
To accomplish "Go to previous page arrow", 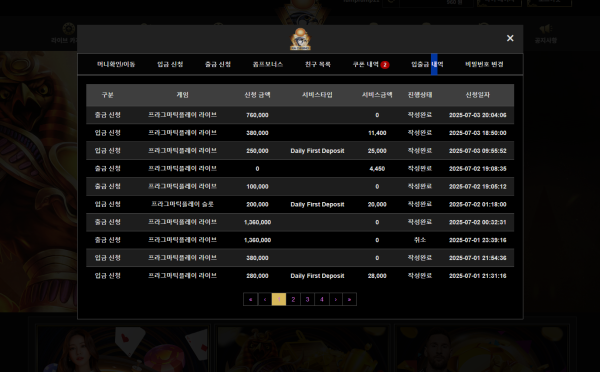I will pyautogui.click(x=265, y=299).
